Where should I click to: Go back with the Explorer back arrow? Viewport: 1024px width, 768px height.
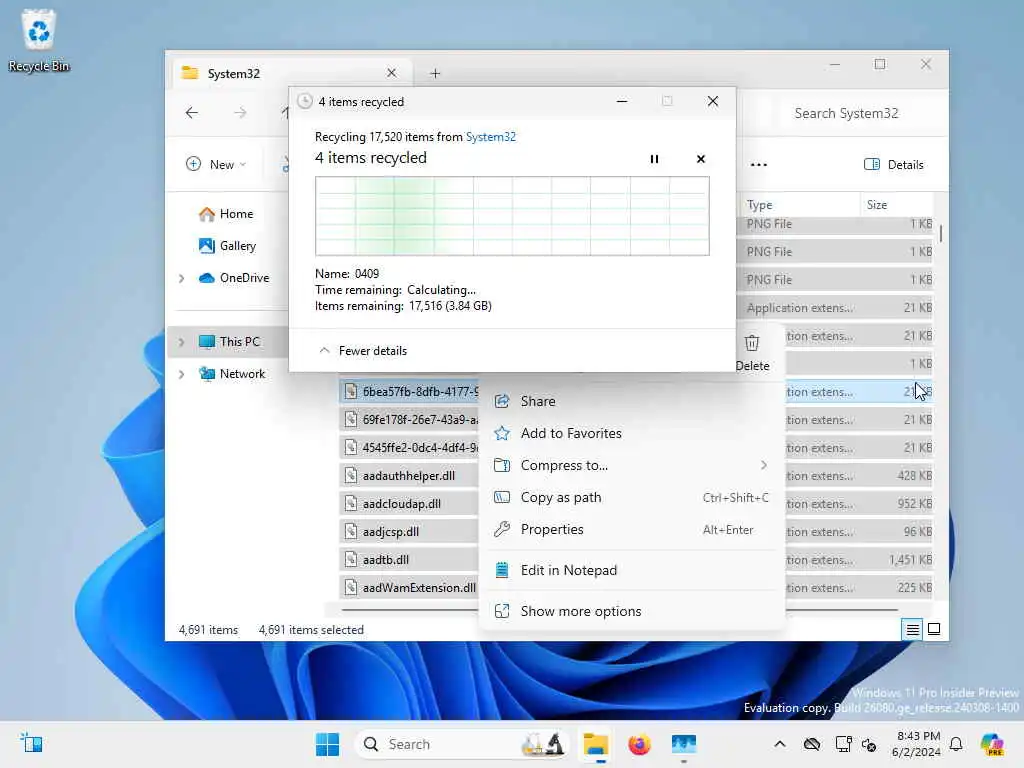point(191,112)
